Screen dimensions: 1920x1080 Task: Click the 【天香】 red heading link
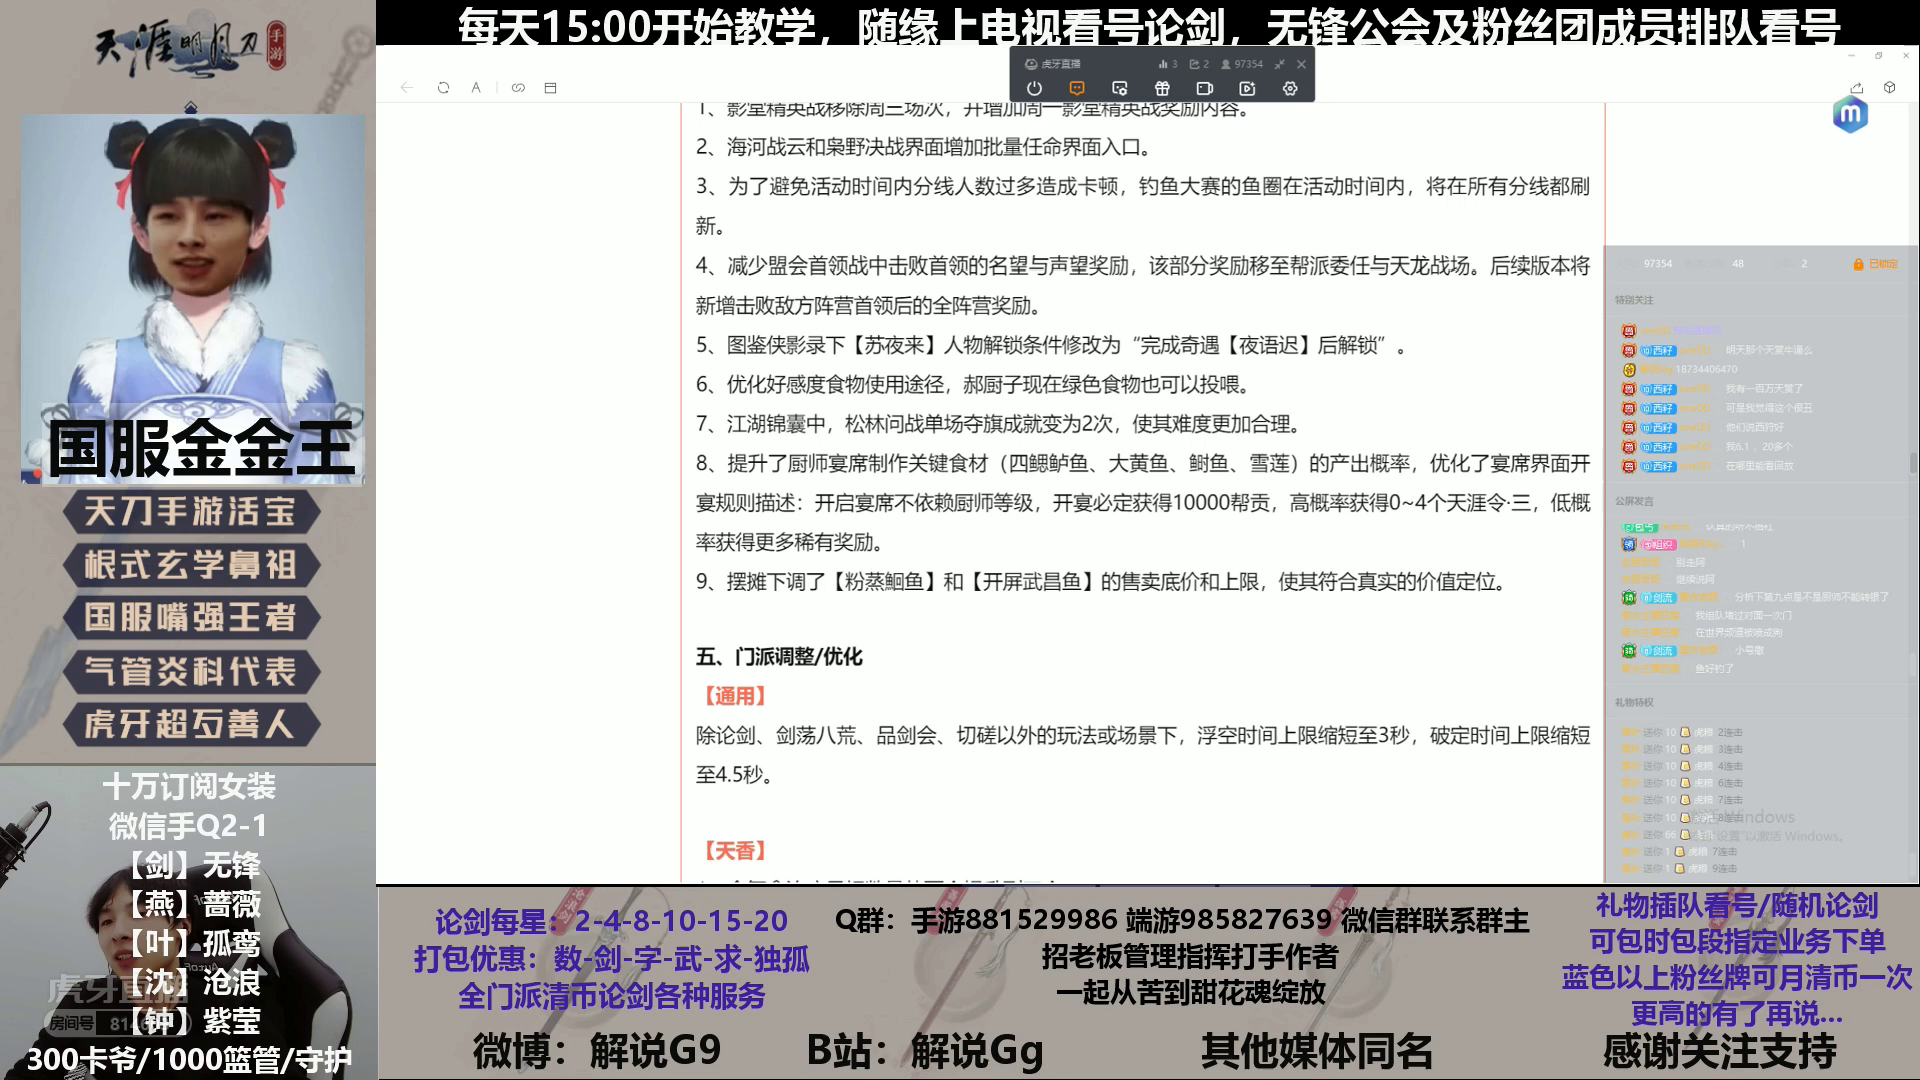click(735, 851)
